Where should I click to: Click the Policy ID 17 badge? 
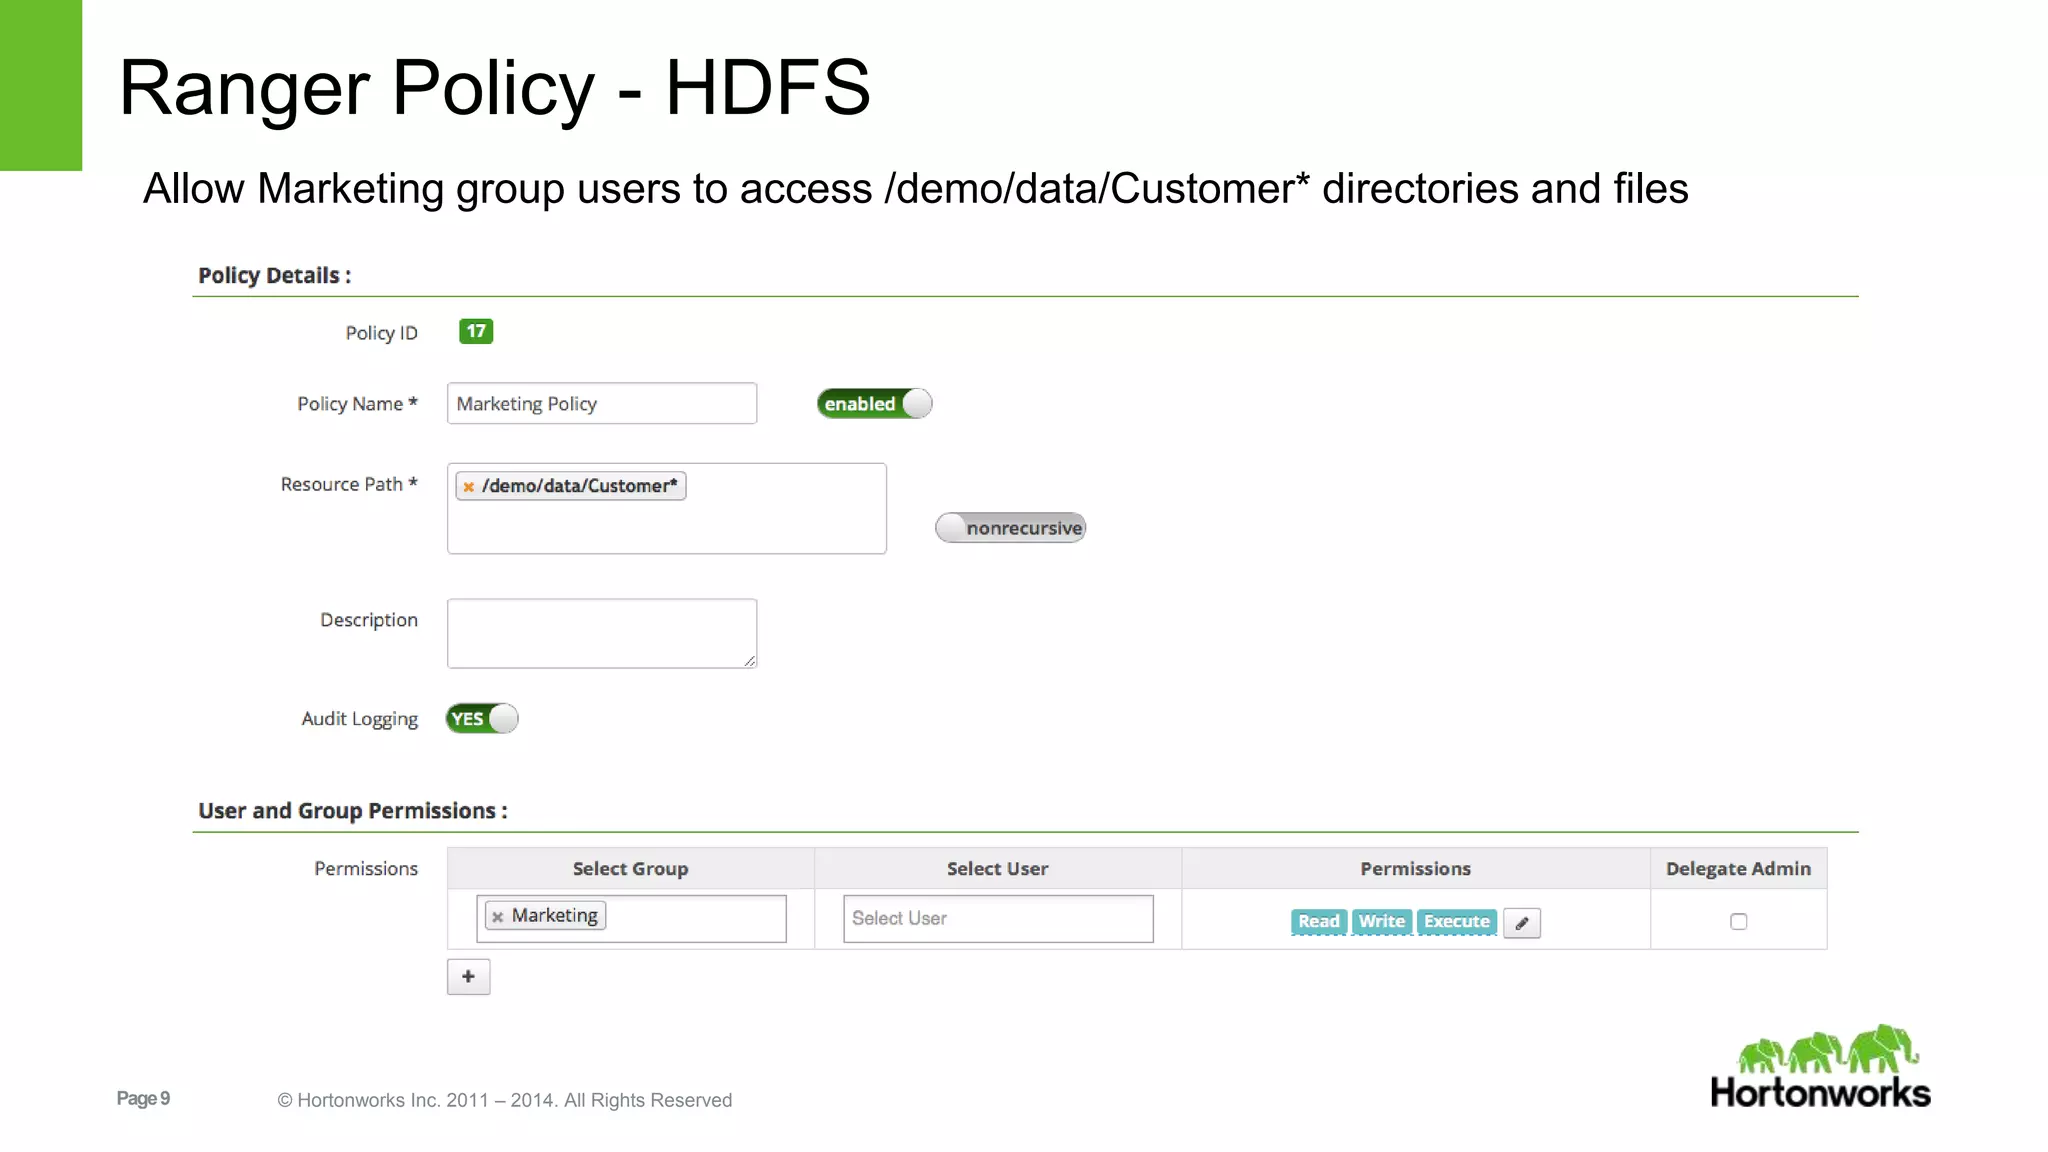pyautogui.click(x=476, y=331)
